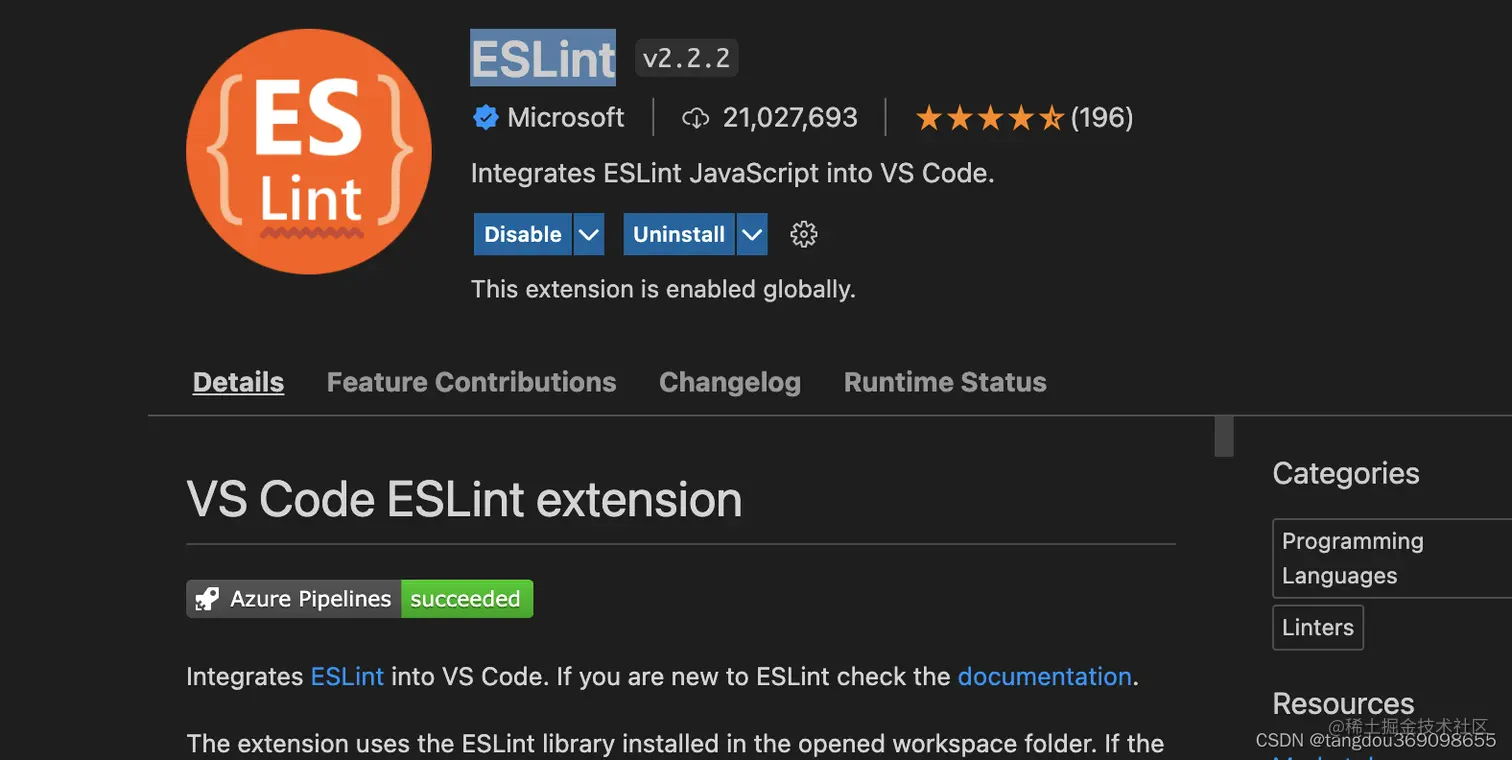Disable the ESLint extension

[523, 234]
